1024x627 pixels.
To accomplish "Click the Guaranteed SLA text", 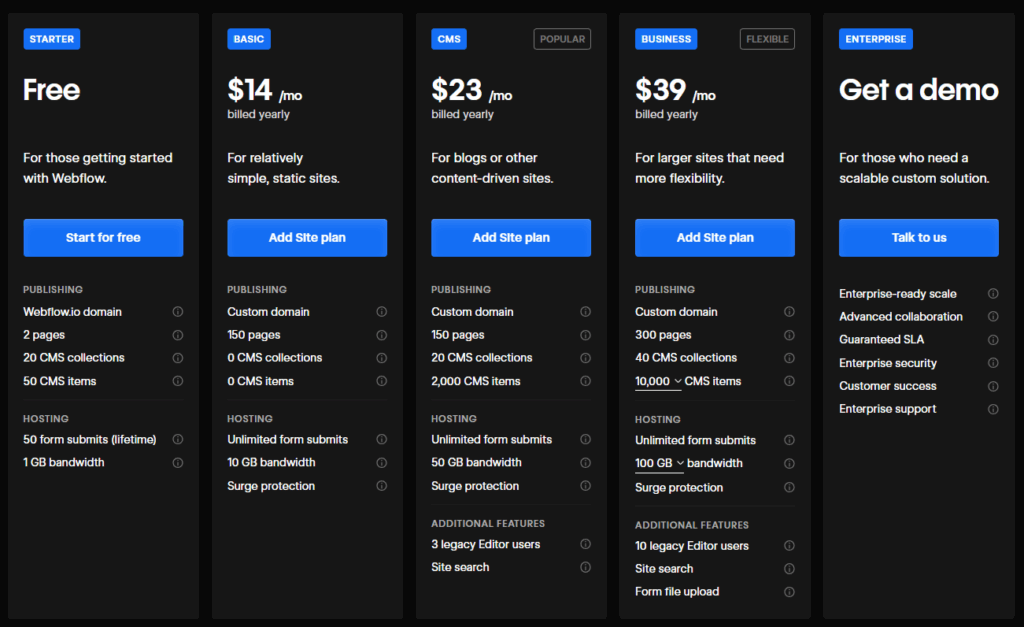I will 882,340.
